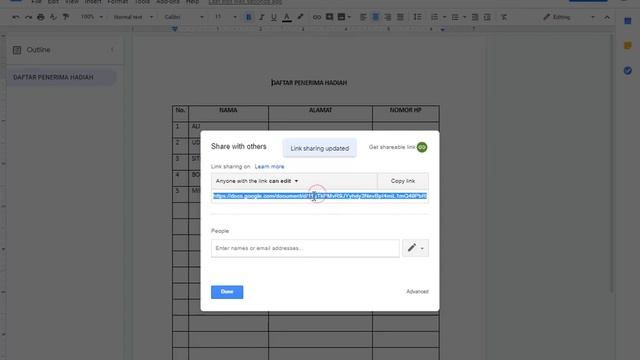This screenshot has width=640, height=360.
Task: Click the highlighted share URL field
Action: (320, 196)
